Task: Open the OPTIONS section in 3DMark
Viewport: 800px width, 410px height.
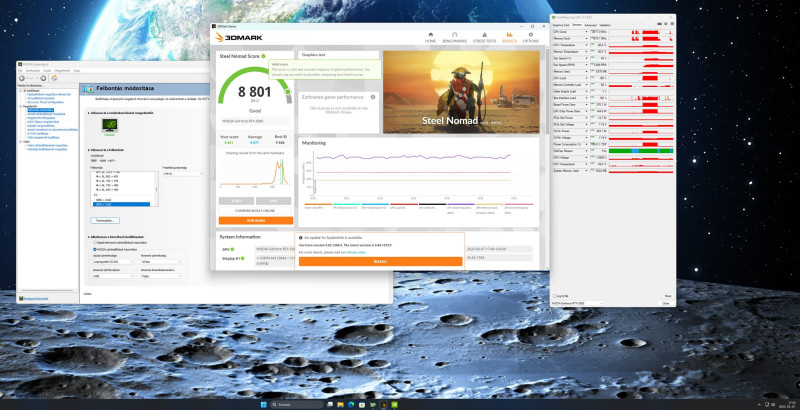Action: click(x=531, y=37)
